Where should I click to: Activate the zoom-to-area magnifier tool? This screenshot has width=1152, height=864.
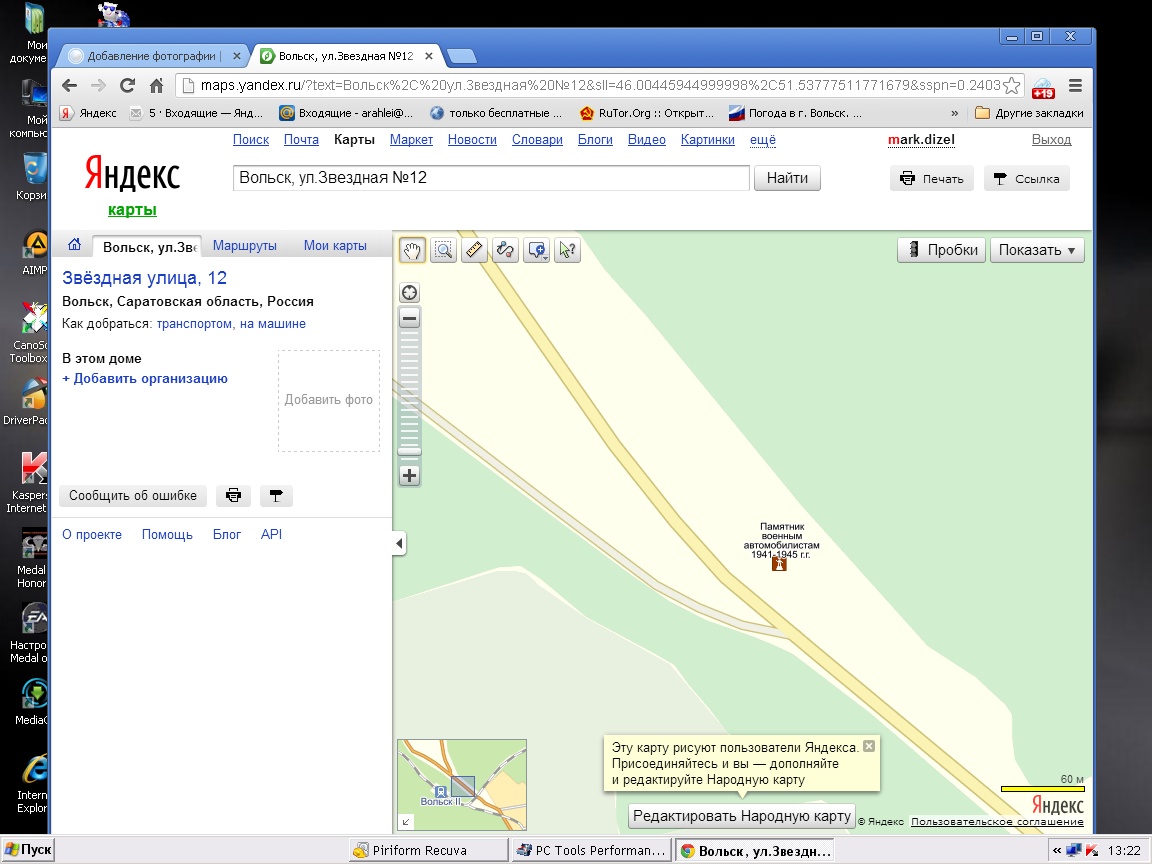click(443, 251)
